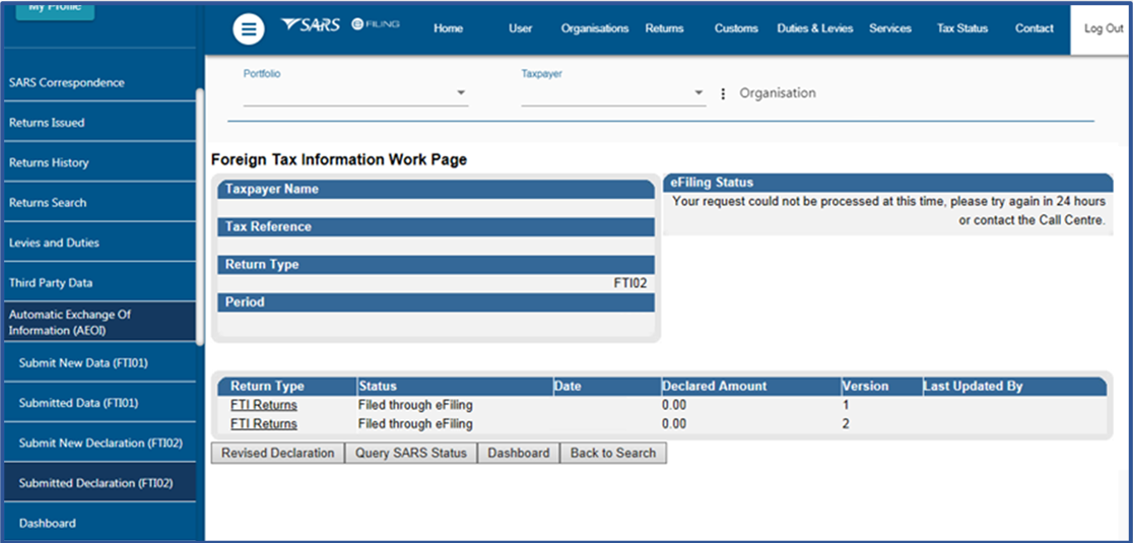Select Submit New Declaration (FTI02)

coord(100,443)
